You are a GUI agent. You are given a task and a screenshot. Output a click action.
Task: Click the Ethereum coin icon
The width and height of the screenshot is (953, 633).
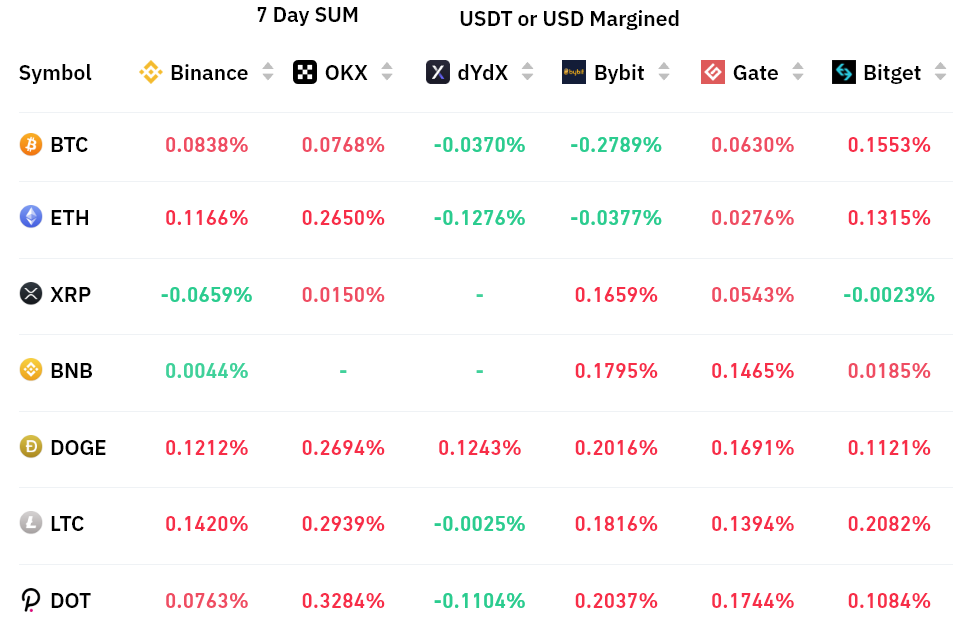(31, 217)
